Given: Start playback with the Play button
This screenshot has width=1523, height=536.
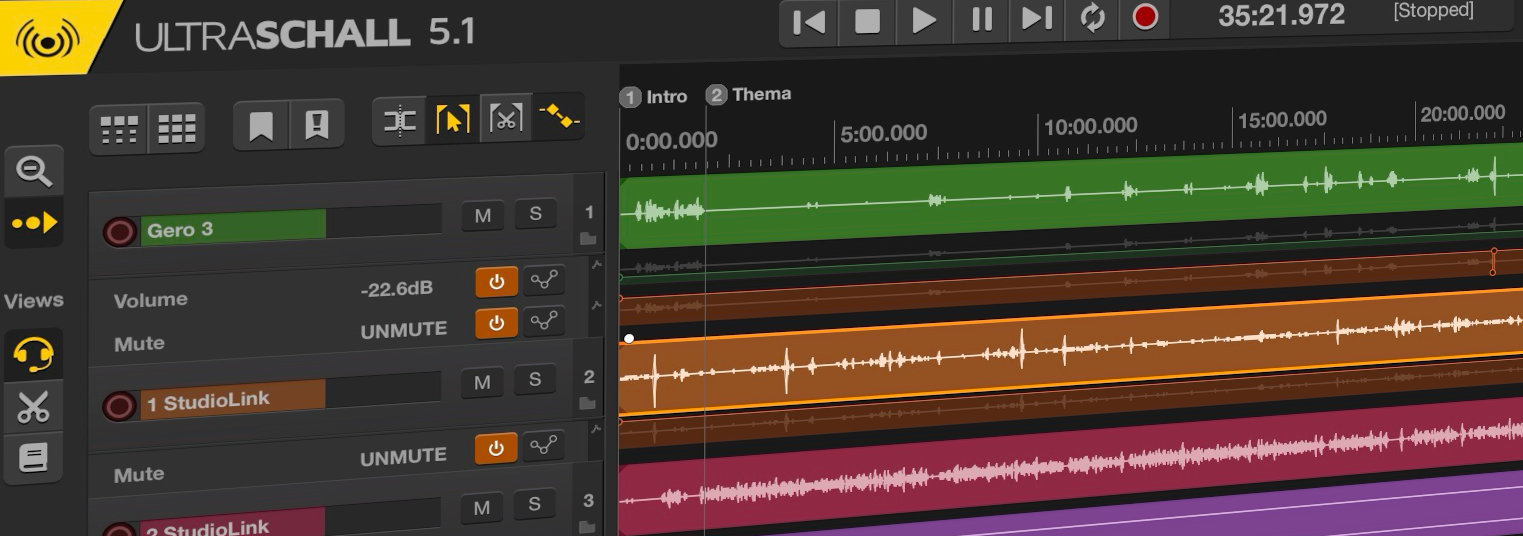Looking at the screenshot, I should pyautogui.click(x=925, y=20).
